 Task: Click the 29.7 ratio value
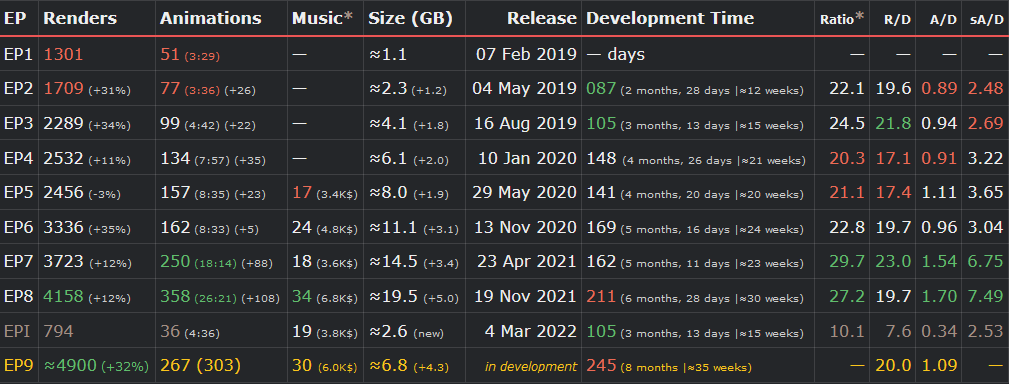point(847,262)
